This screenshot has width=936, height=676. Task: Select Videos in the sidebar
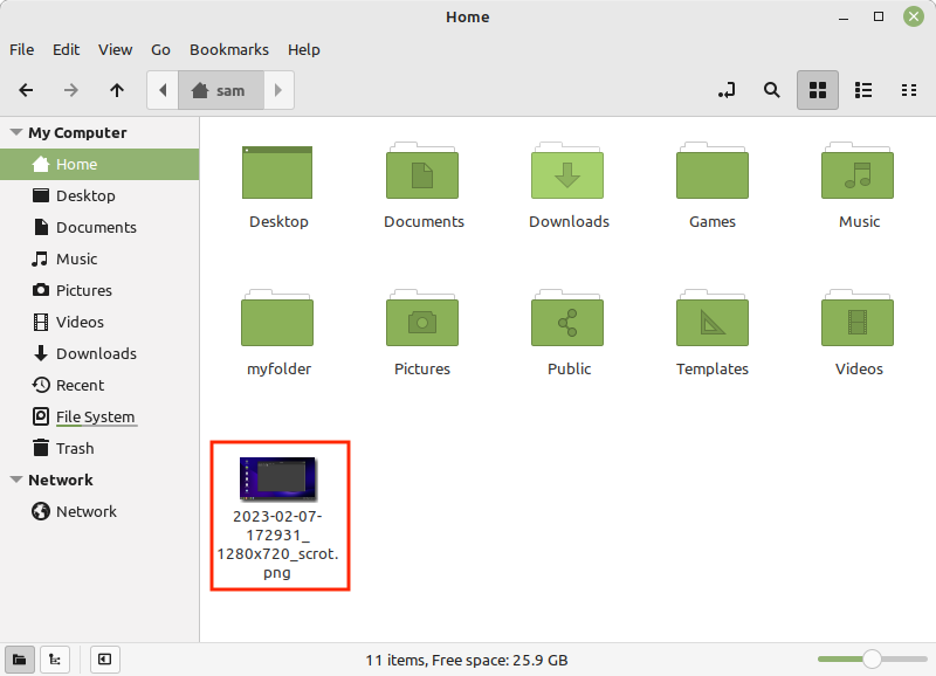pos(100,322)
